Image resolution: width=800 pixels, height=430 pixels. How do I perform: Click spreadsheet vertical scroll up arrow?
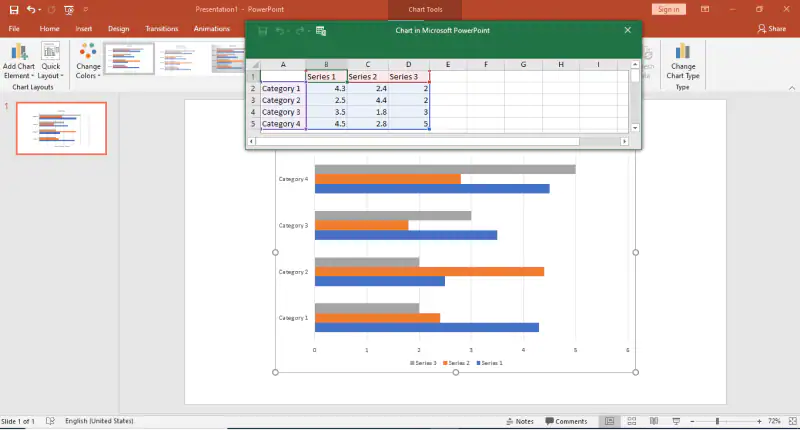(x=635, y=65)
